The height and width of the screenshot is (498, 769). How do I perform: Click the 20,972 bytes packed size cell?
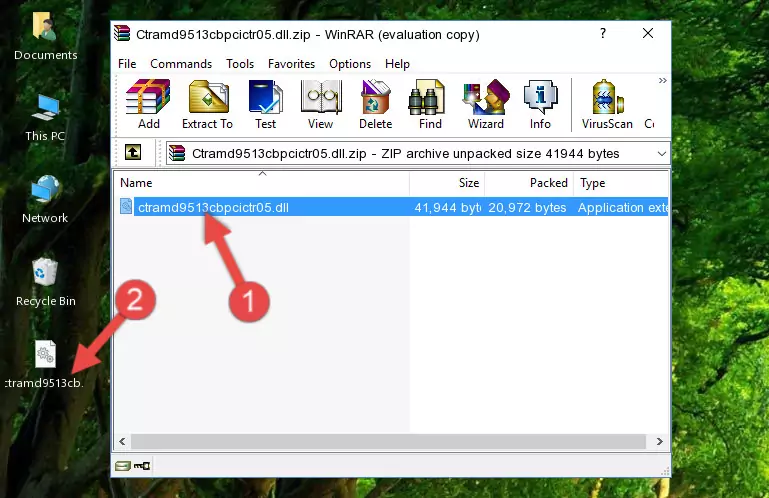527,208
